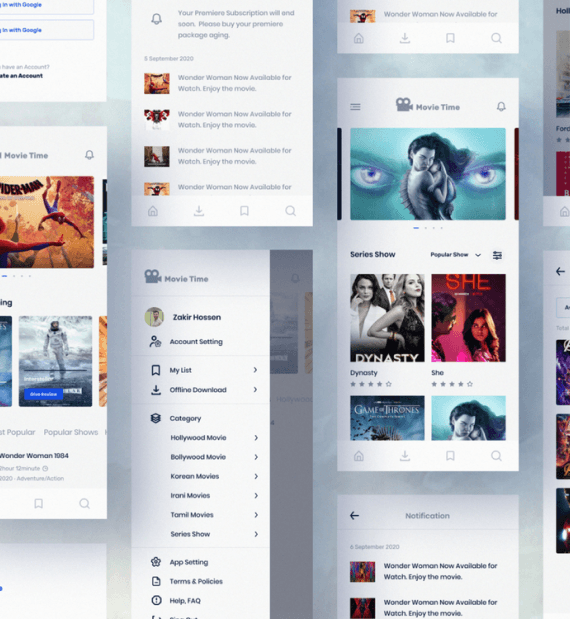
Task: Tap download icon below 5 September notifications list
Action: pos(199,211)
